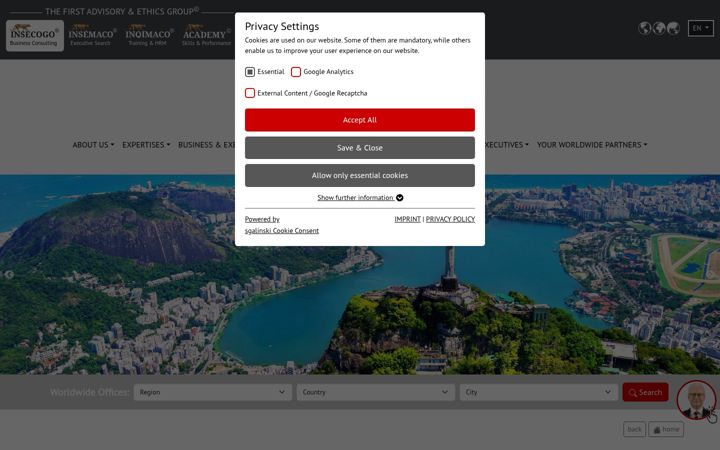Screen dimensions: 720x450
Task: Open the BUSINESS & EX... menu item
Action: [x=206, y=145]
